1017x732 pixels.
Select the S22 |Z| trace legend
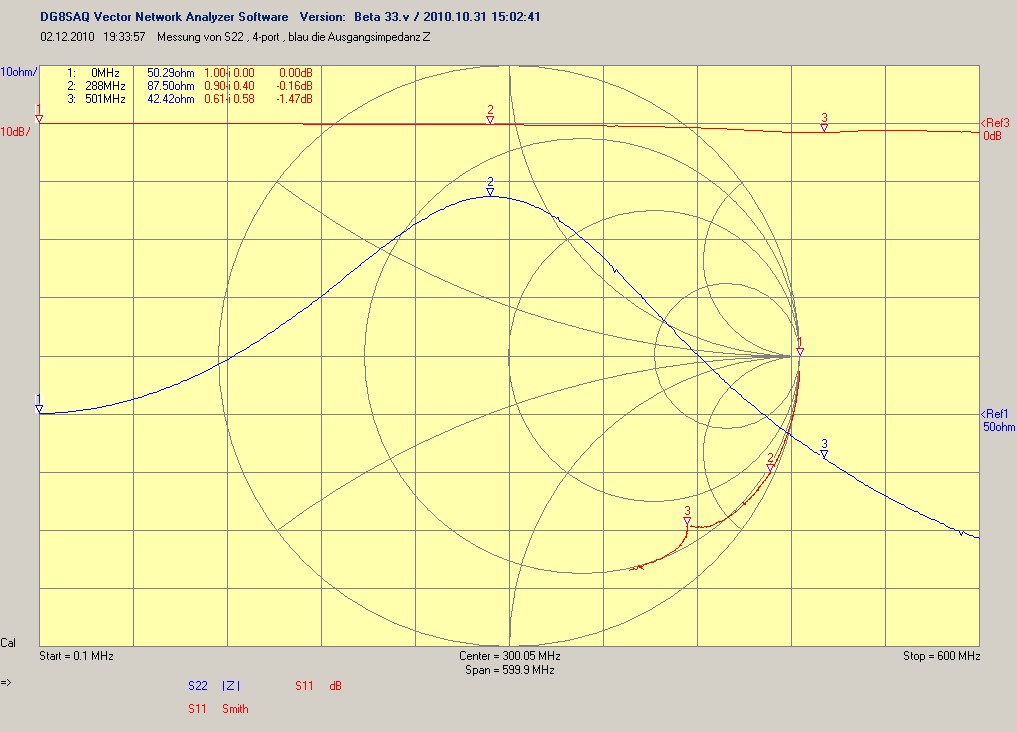tap(214, 686)
